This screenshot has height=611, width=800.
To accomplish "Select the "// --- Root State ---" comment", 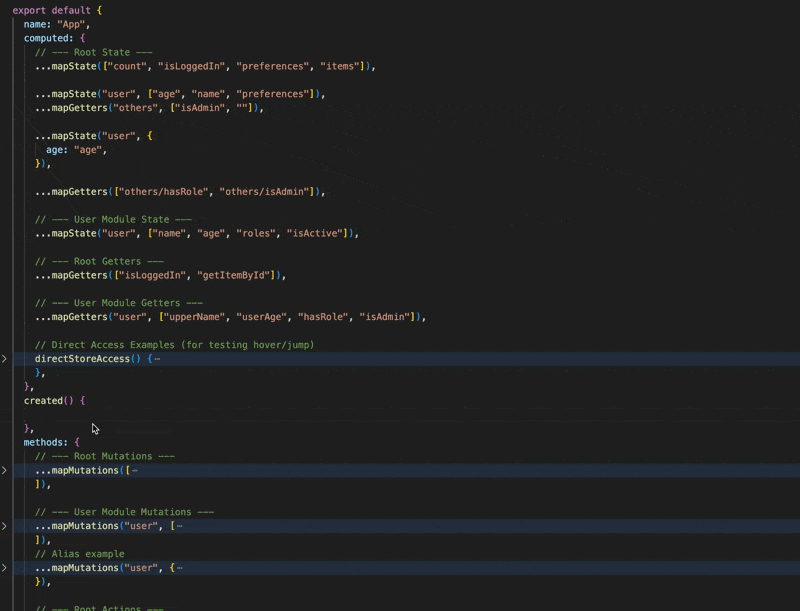I will coord(94,52).
